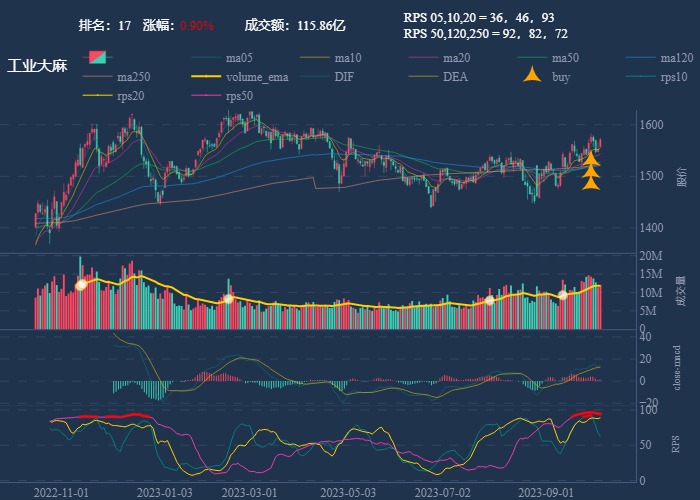Click the bottom buy arrow on price chart
Image resolution: width=700 pixels, height=500 pixels.
(x=591, y=183)
